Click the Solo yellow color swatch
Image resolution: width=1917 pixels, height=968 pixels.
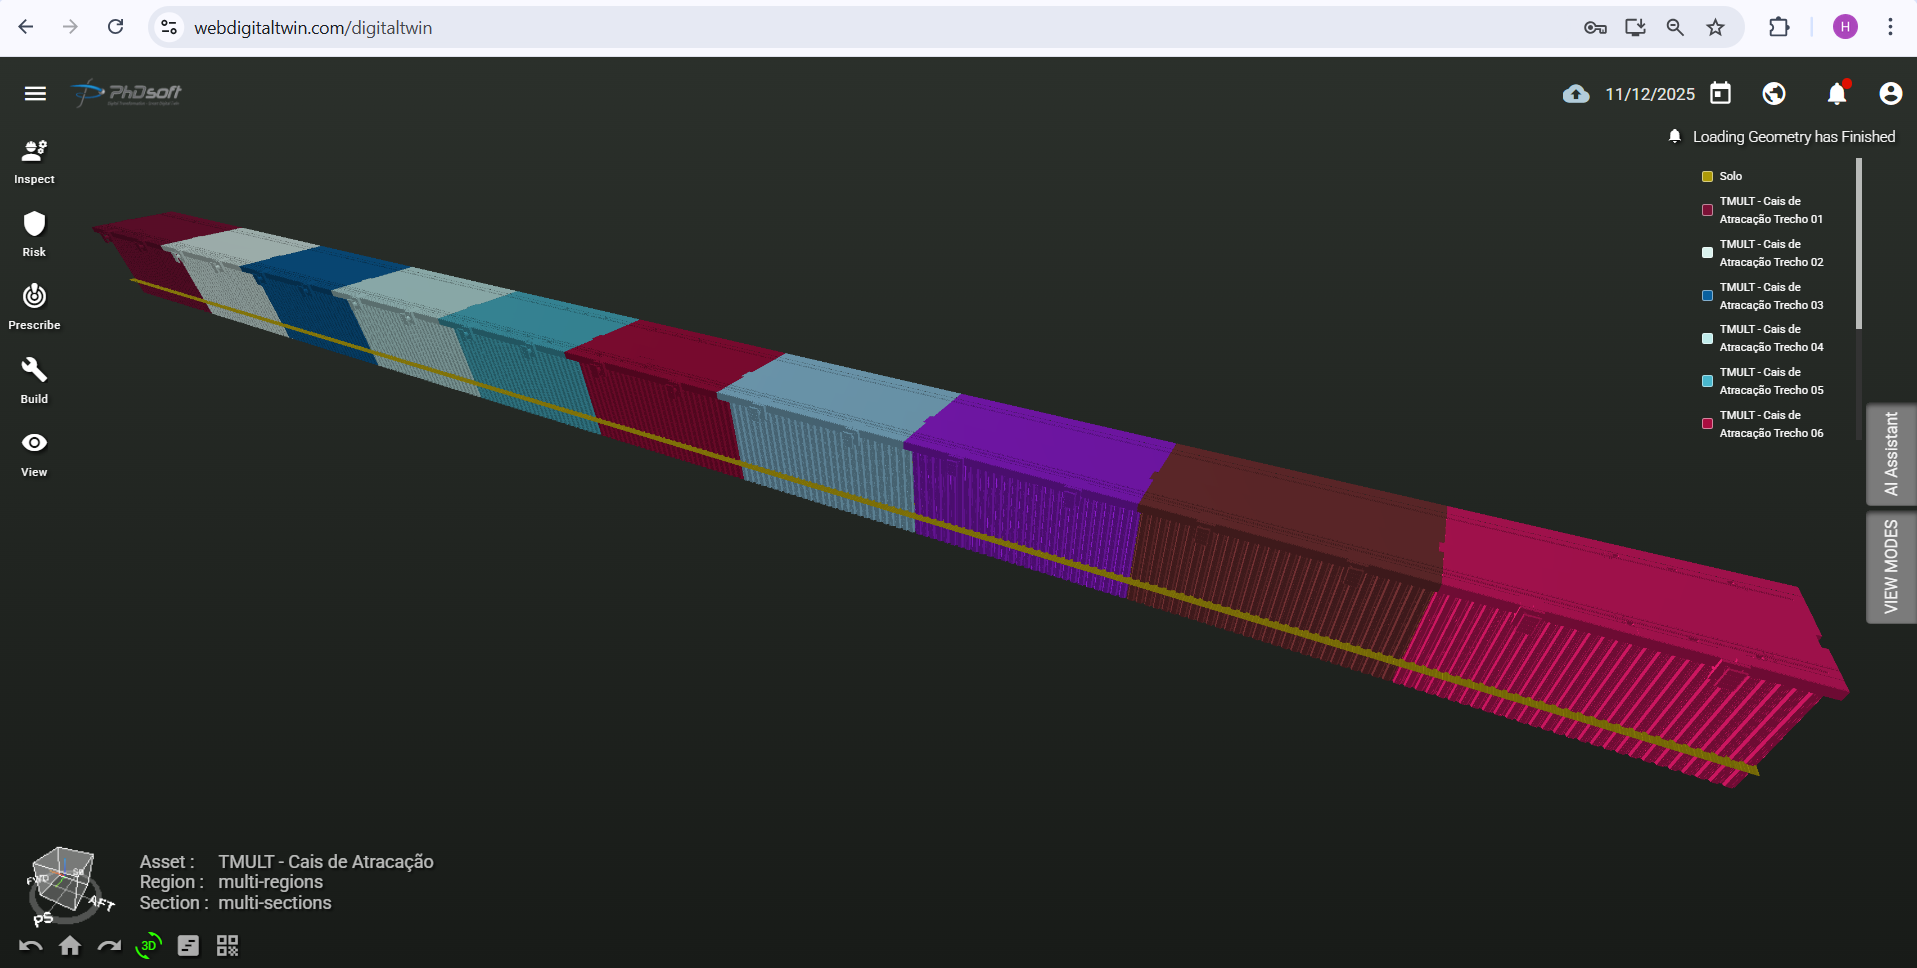pyautogui.click(x=1707, y=176)
